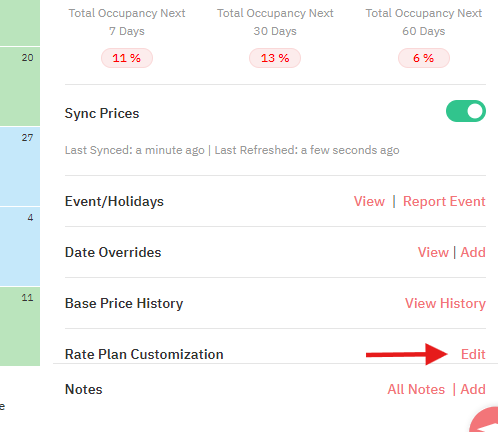Select calendar day 4 cell
Viewport: 498px width, 432px height.
[20, 246]
